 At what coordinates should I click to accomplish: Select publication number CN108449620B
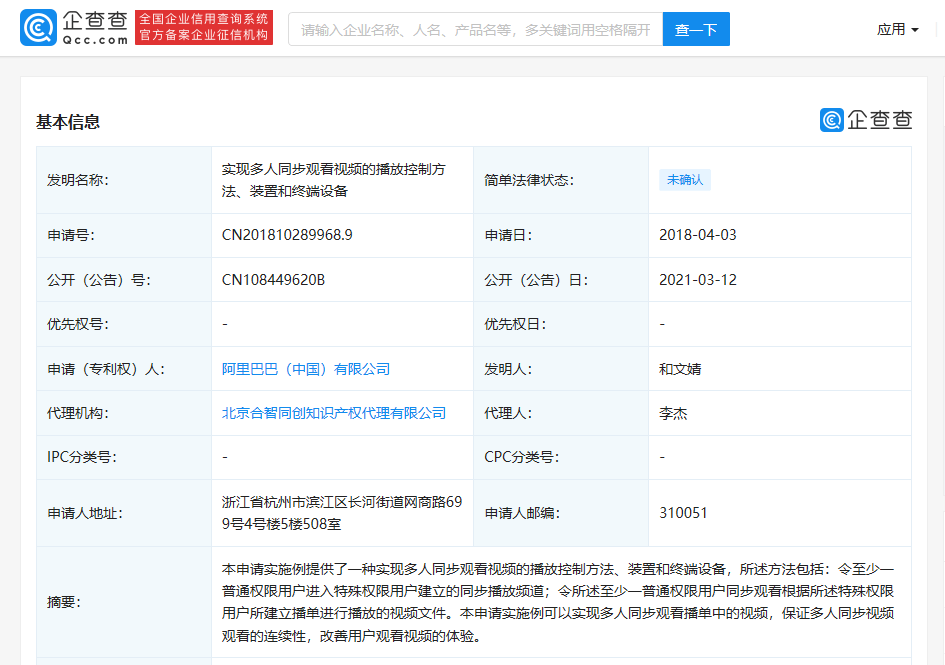click(273, 280)
